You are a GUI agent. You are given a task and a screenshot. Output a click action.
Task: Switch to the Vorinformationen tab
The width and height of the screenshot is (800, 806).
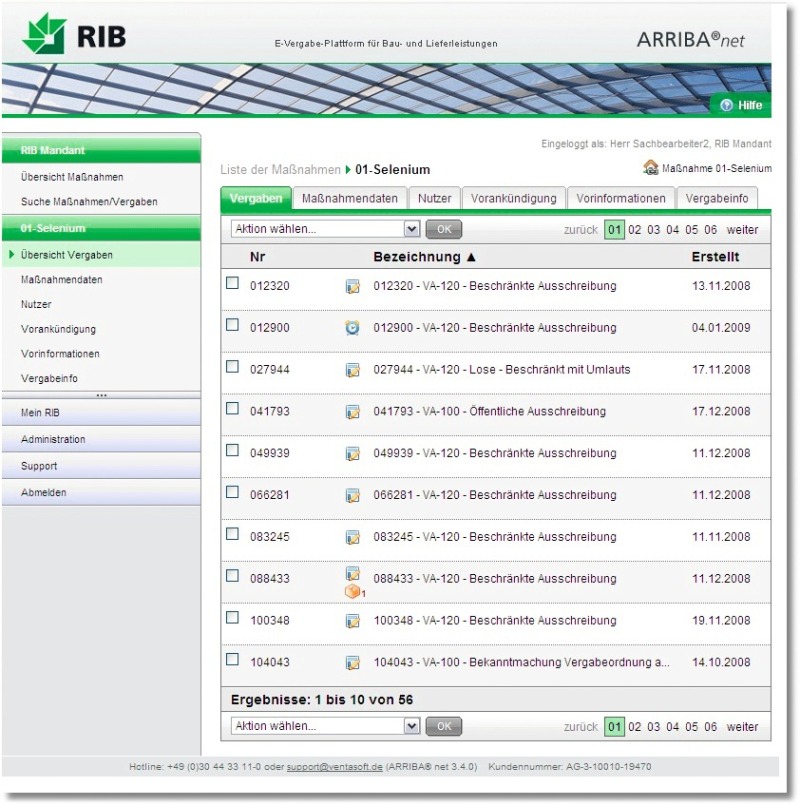click(x=621, y=198)
